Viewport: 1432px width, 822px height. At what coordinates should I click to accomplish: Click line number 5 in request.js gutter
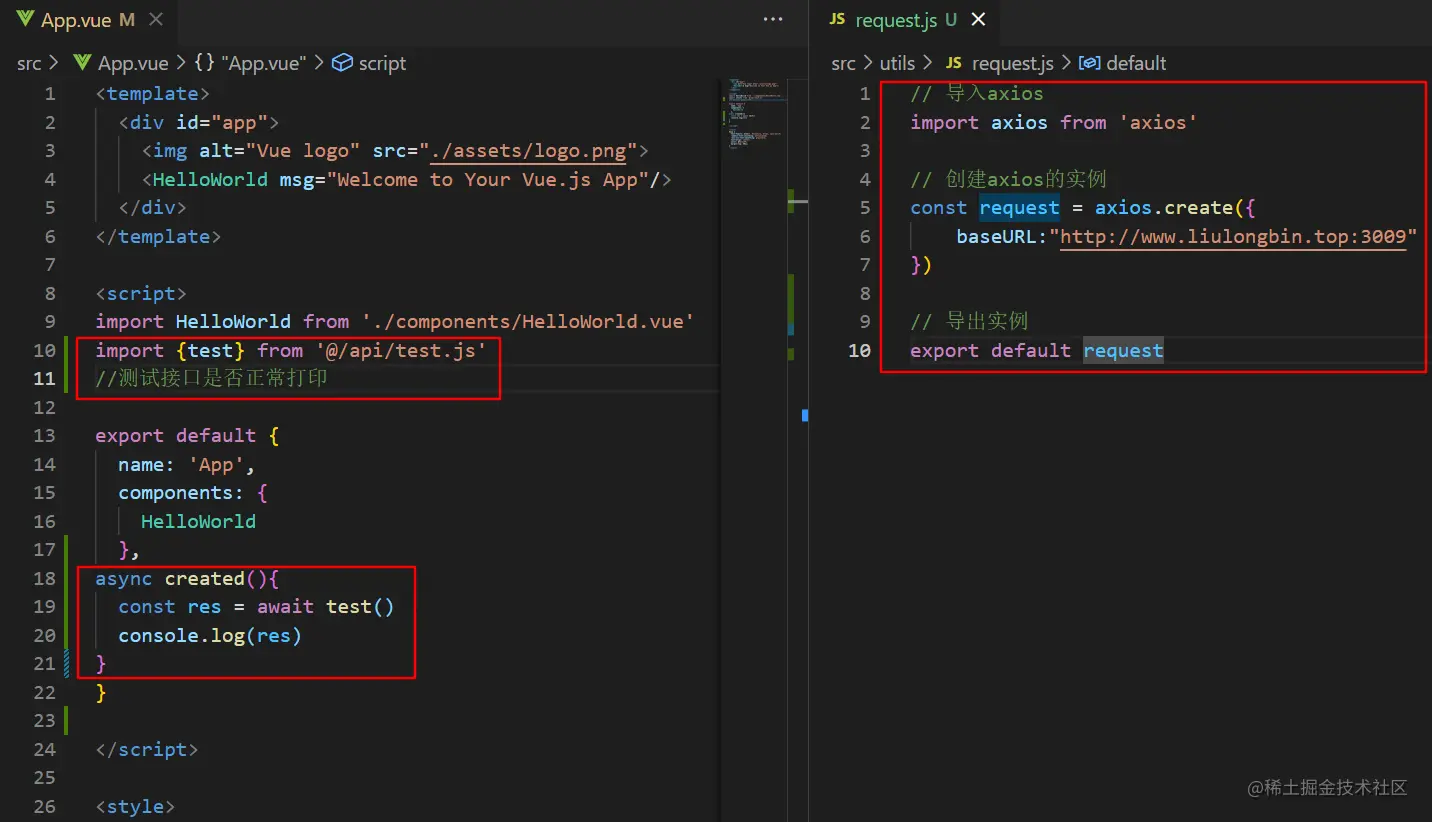(866, 208)
